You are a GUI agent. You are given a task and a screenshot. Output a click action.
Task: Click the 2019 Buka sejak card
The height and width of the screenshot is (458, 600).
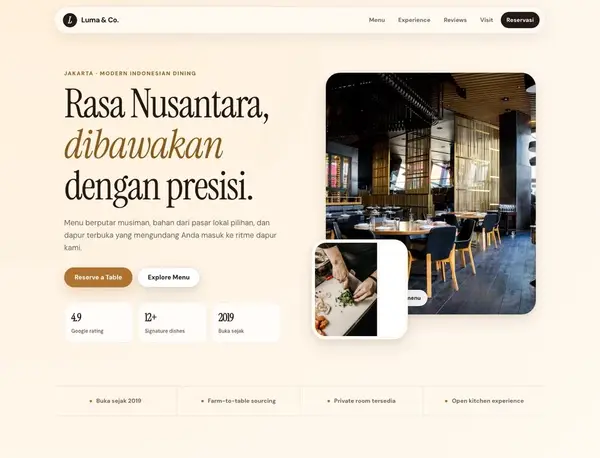[246, 323]
